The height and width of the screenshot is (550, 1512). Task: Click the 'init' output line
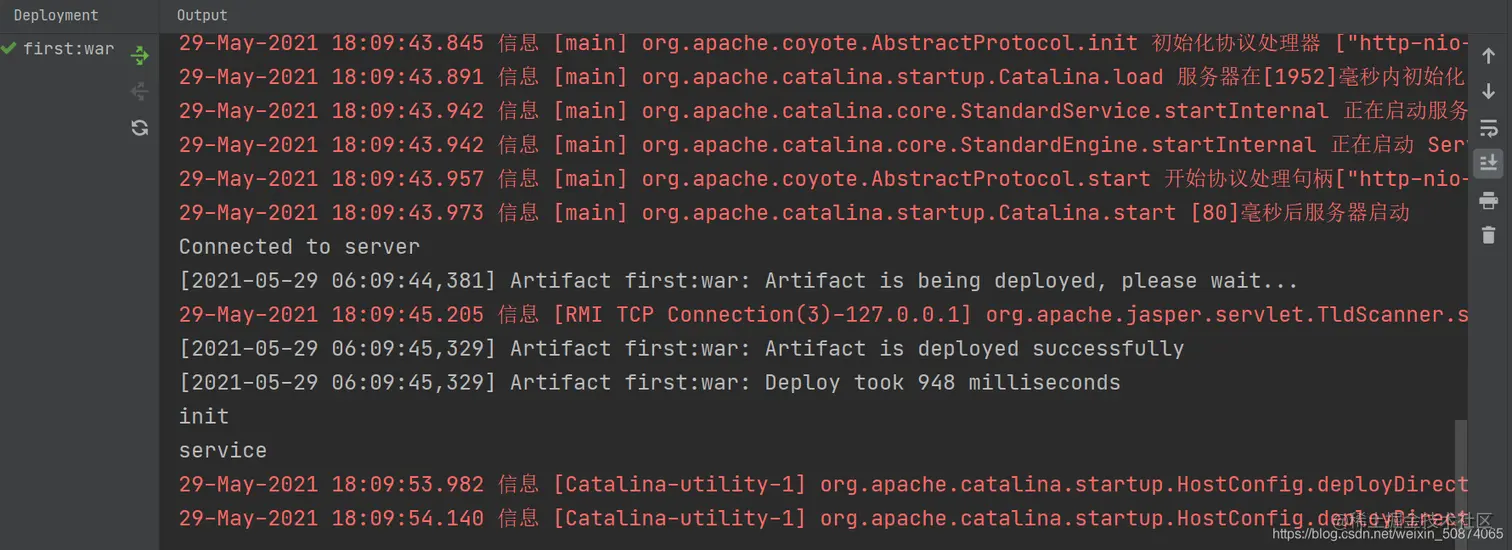click(204, 416)
